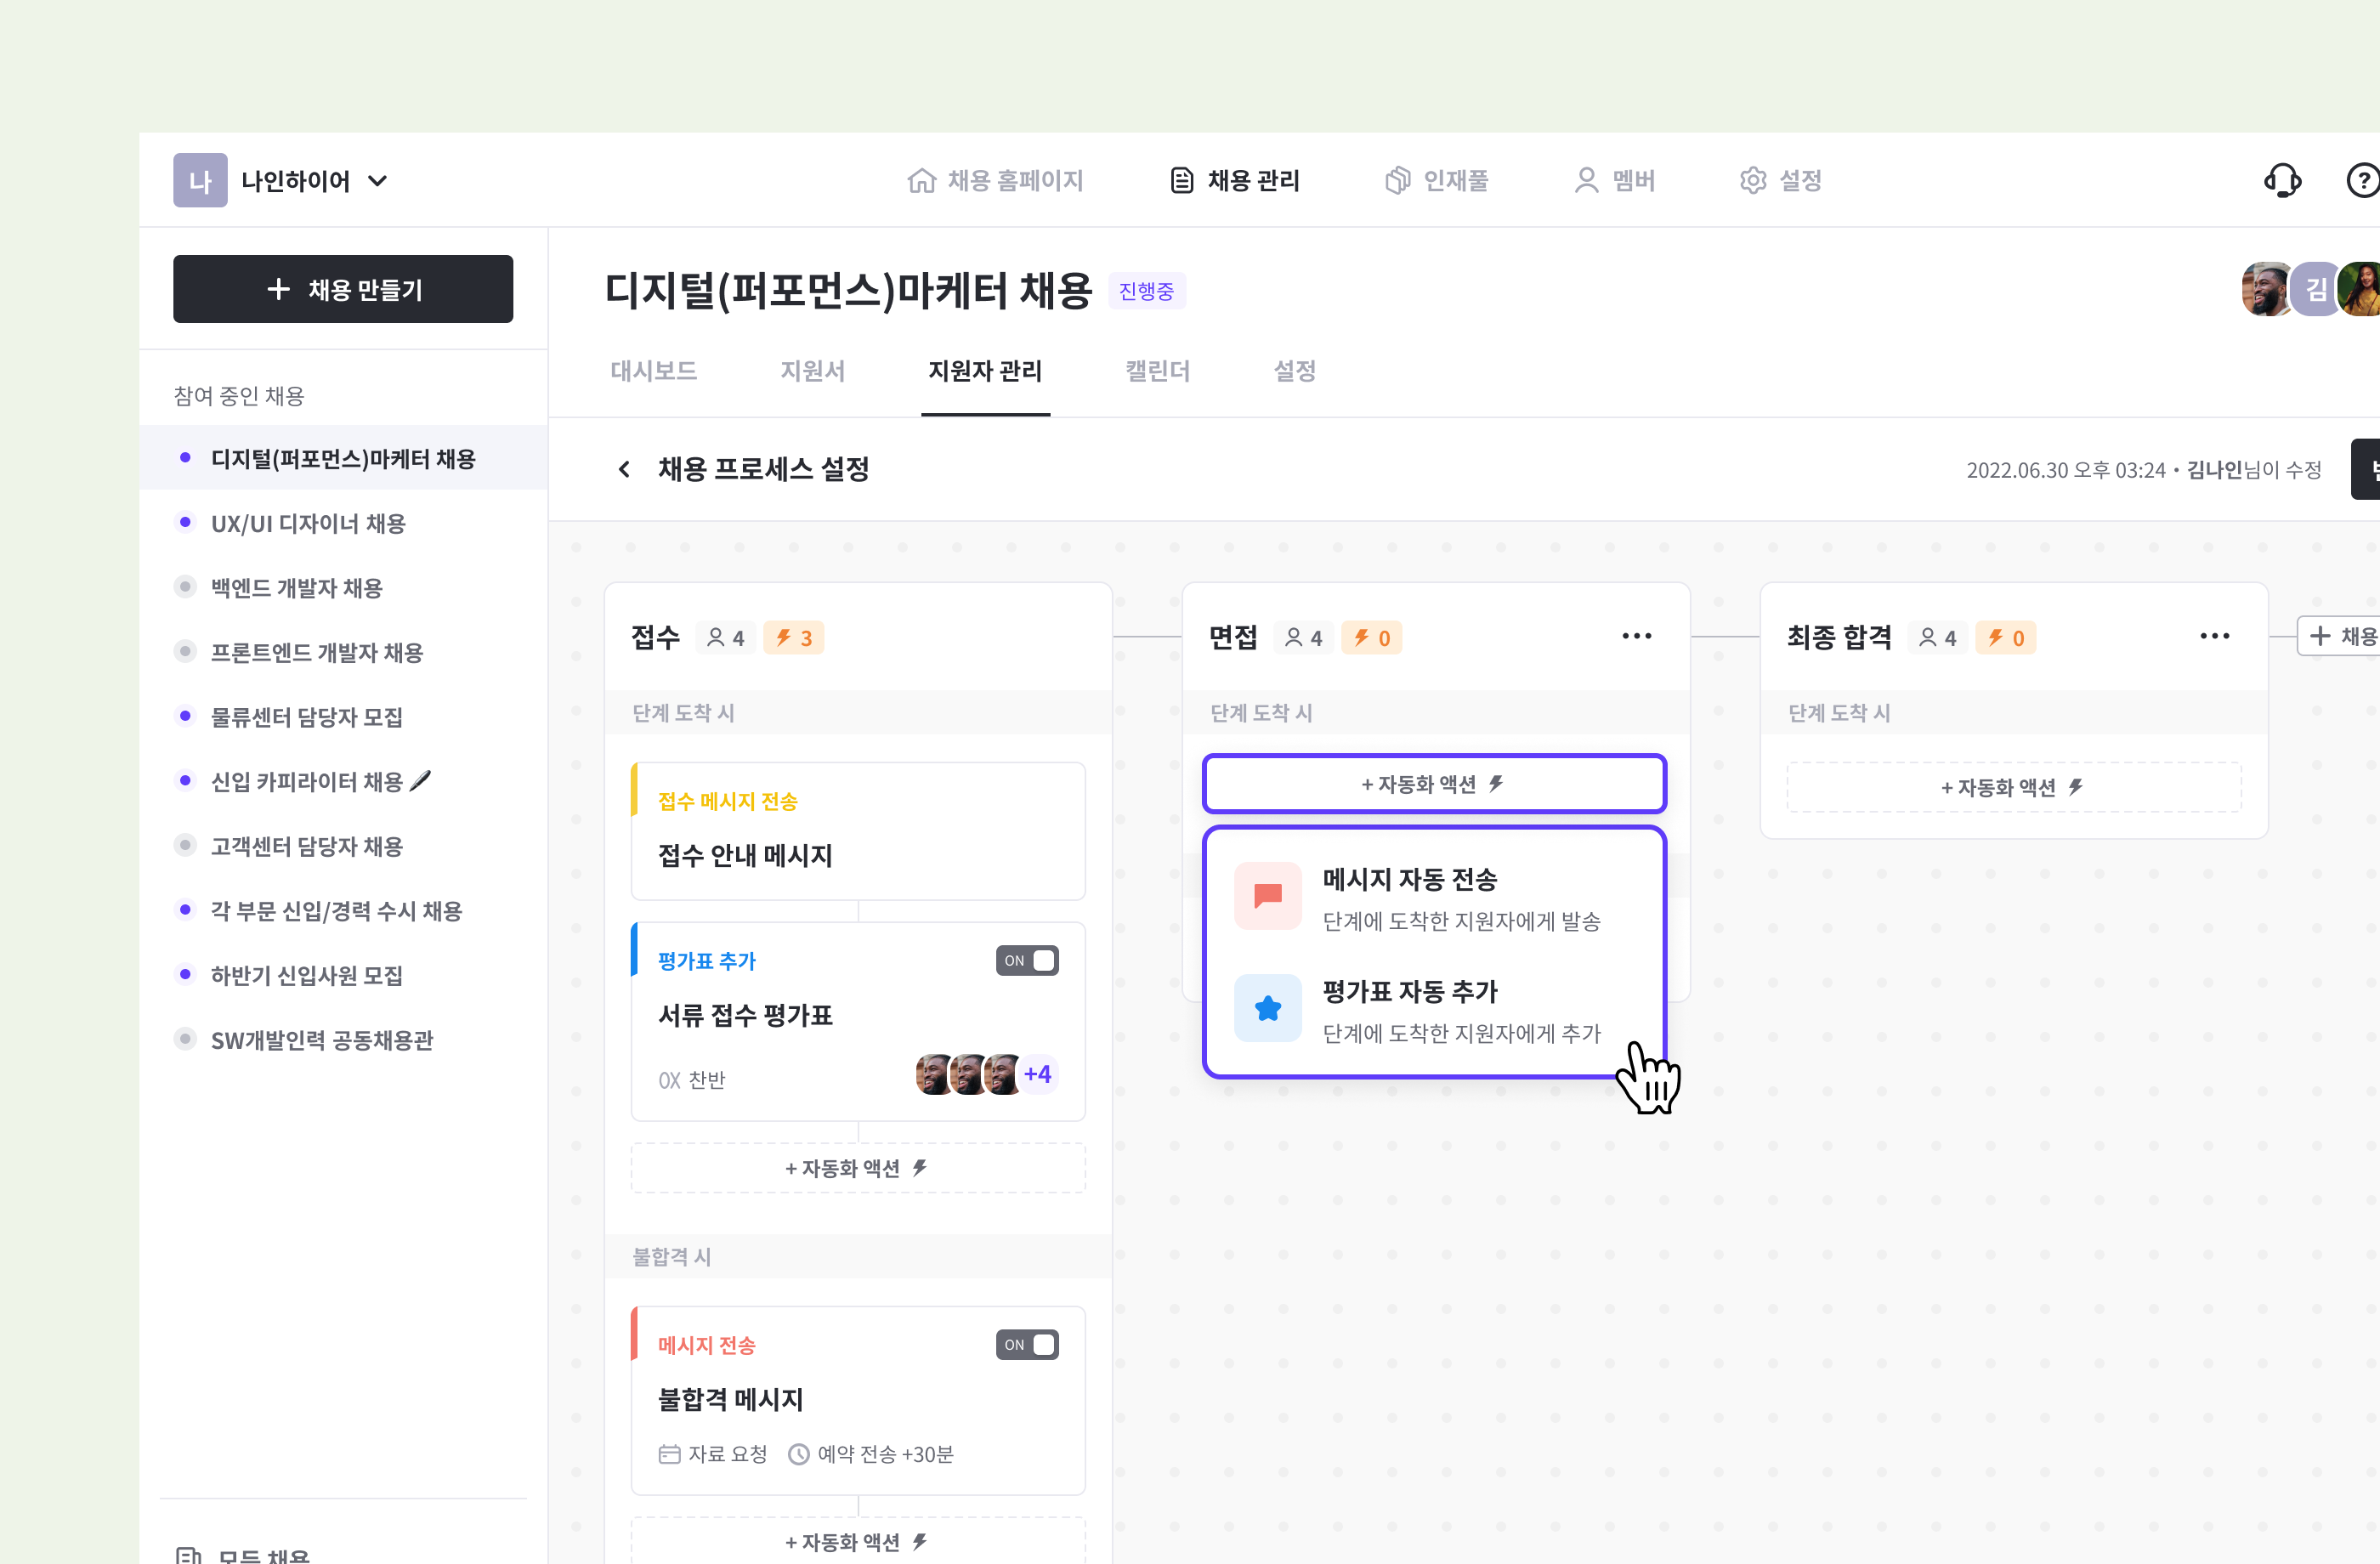This screenshot has width=2380, height=1564.
Task: Select SW개발인력 공동채용관 in sidebar
Action: [343, 1039]
